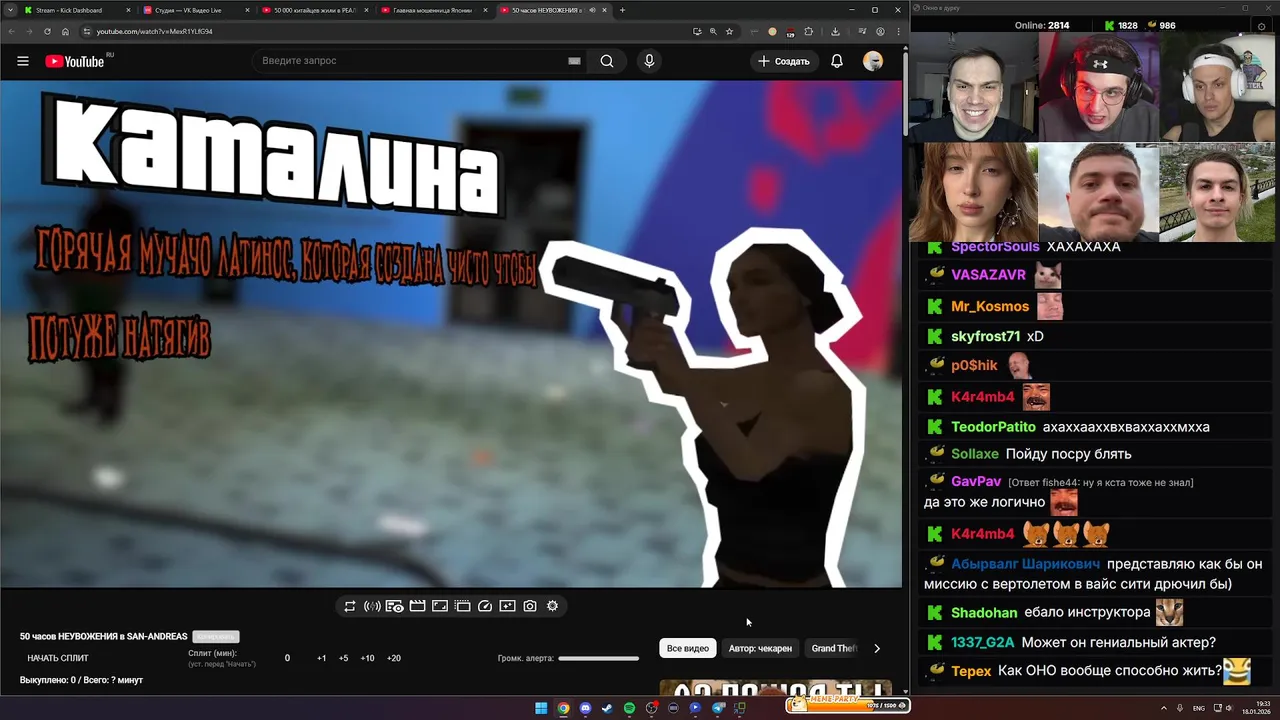Click the clapperboard icon in the player toolbar
Screen dimensions: 1280x720
(417, 606)
